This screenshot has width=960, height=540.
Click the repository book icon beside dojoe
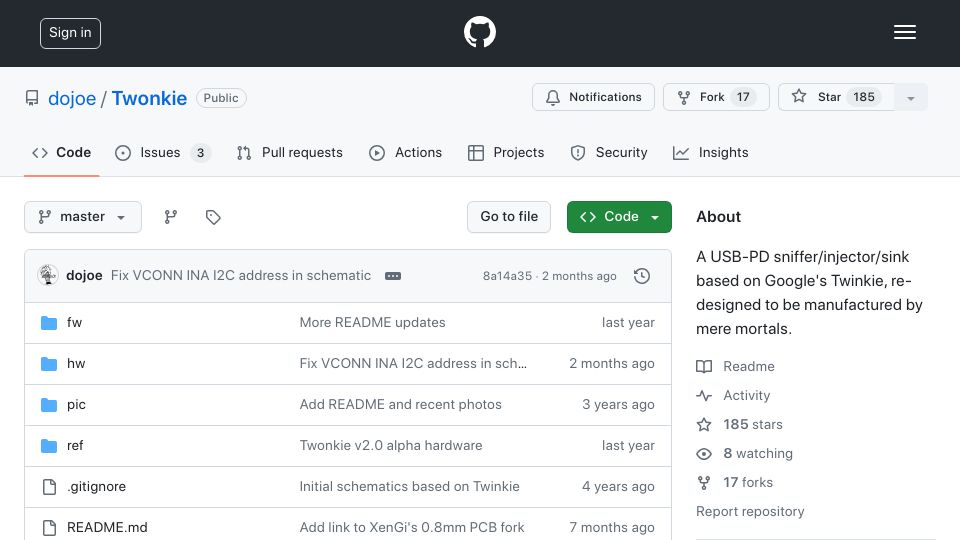32,98
